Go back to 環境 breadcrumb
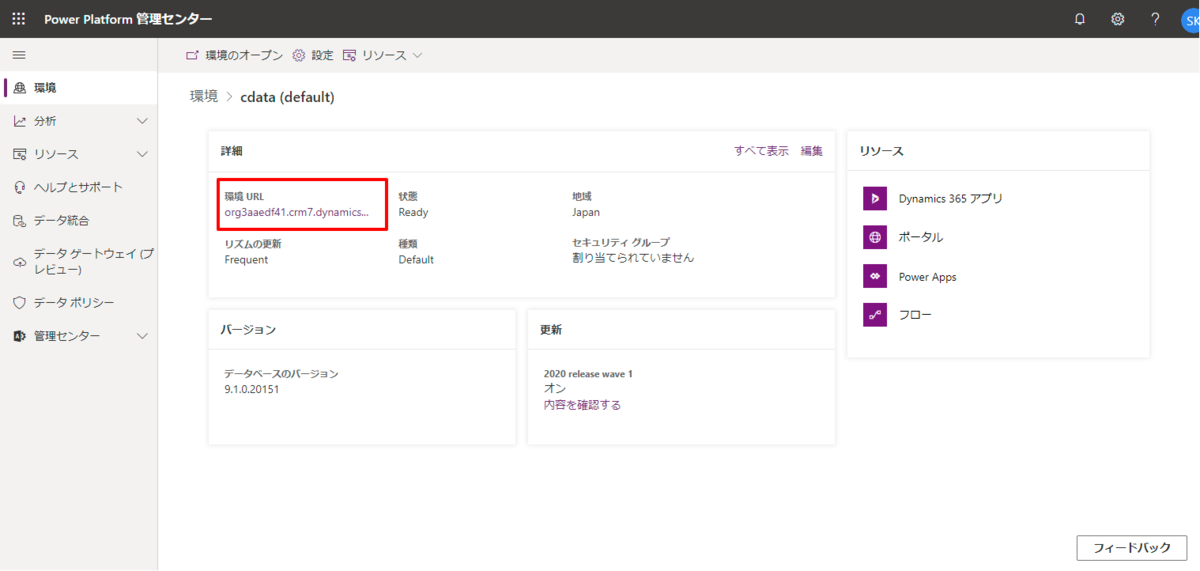This screenshot has height=571, width=1200. click(204, 97)
